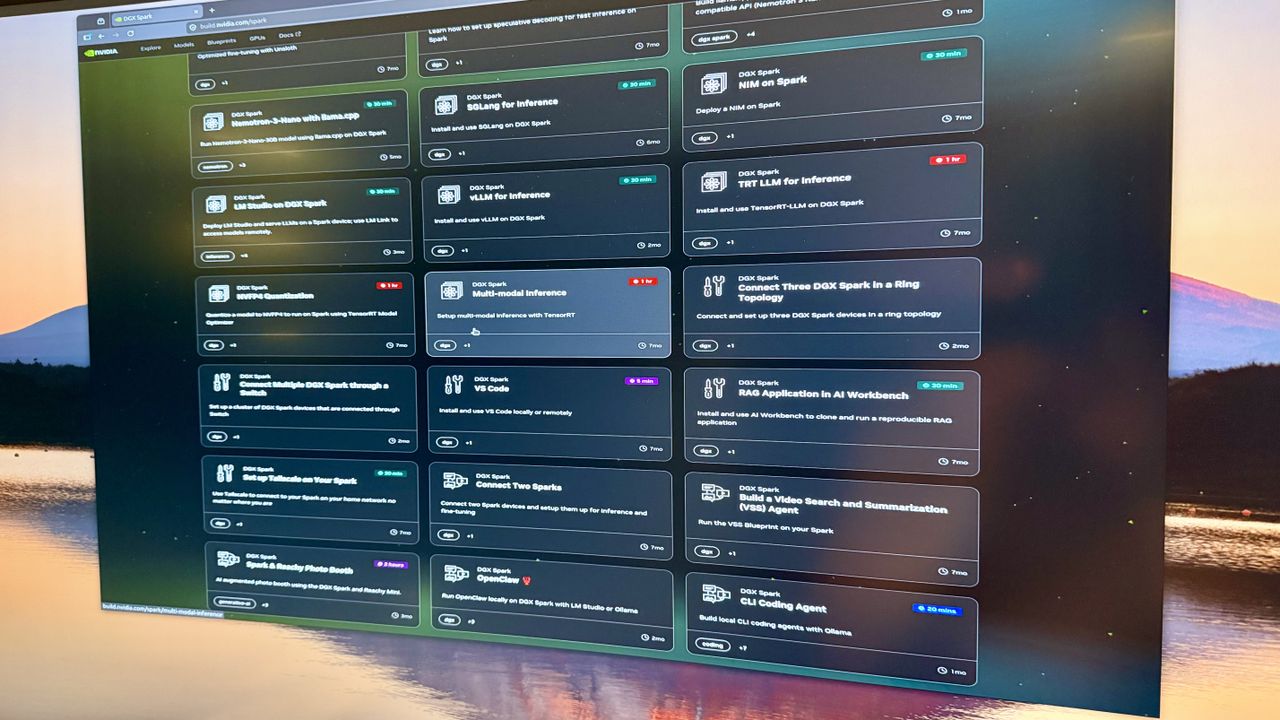Click the VS Code wrench tools icon
The height and width of the screenshot is (720, 1280).
pyautogui.click(x=454, y=384)
